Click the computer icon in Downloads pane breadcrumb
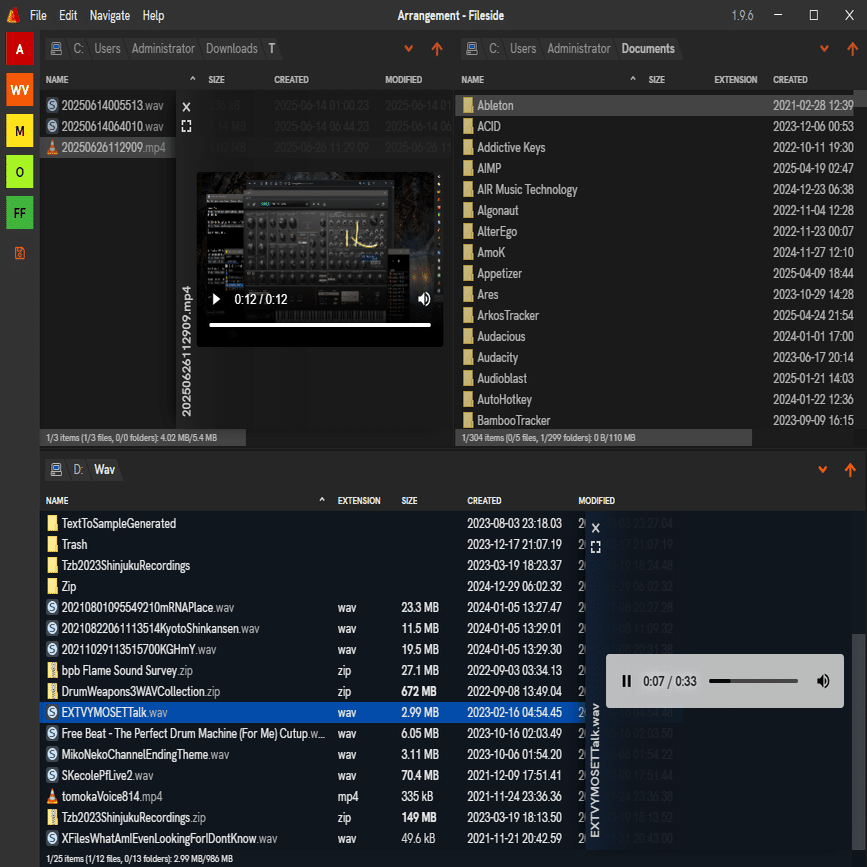 point(56,49)
